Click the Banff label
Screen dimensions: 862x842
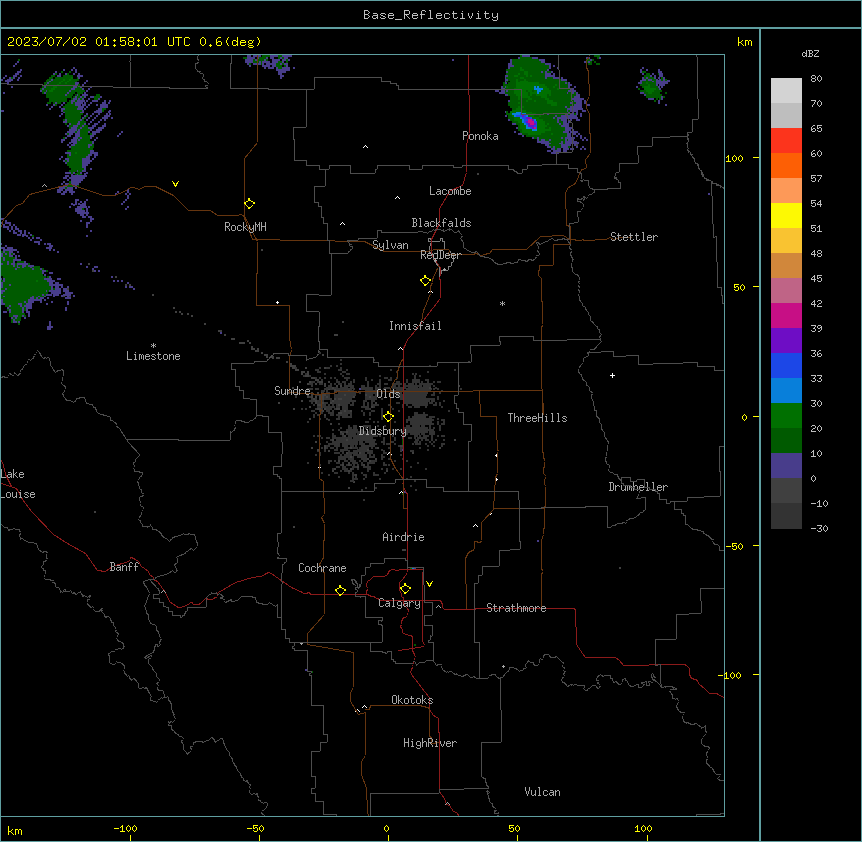(124, 567)
